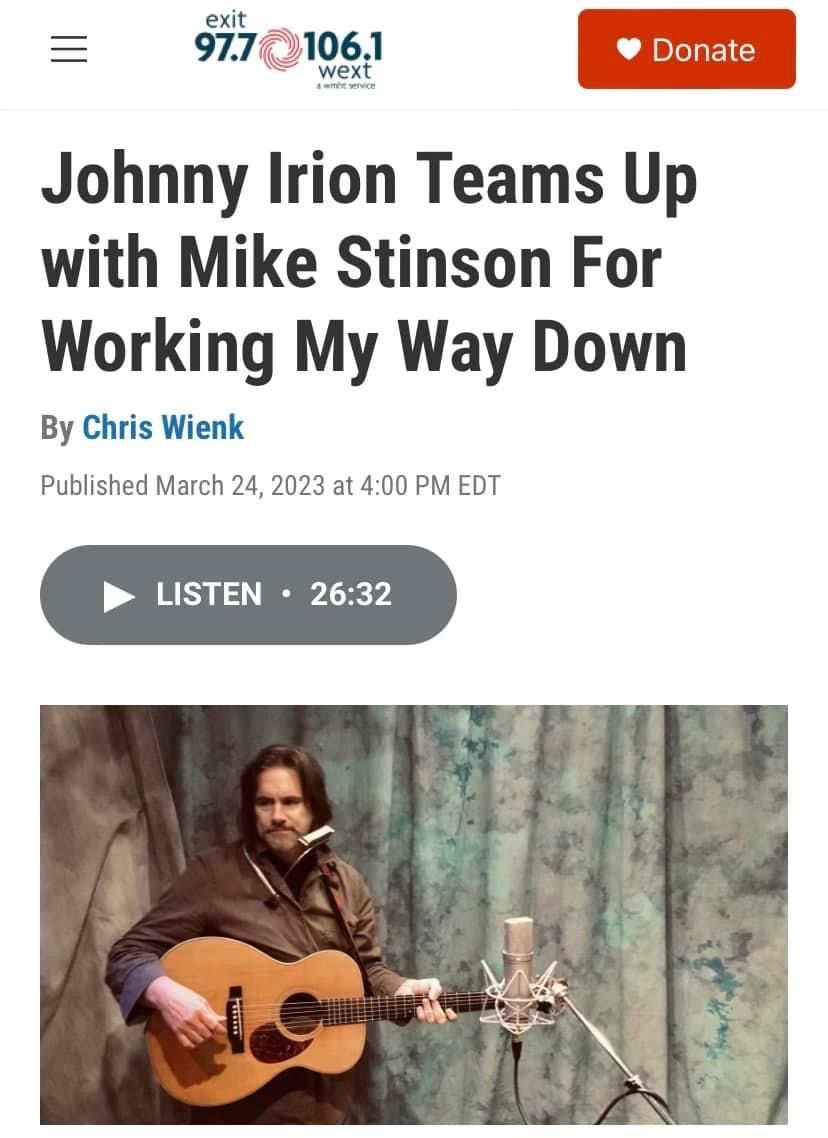
Task: Click the Donate button
Action: [686, 49]
